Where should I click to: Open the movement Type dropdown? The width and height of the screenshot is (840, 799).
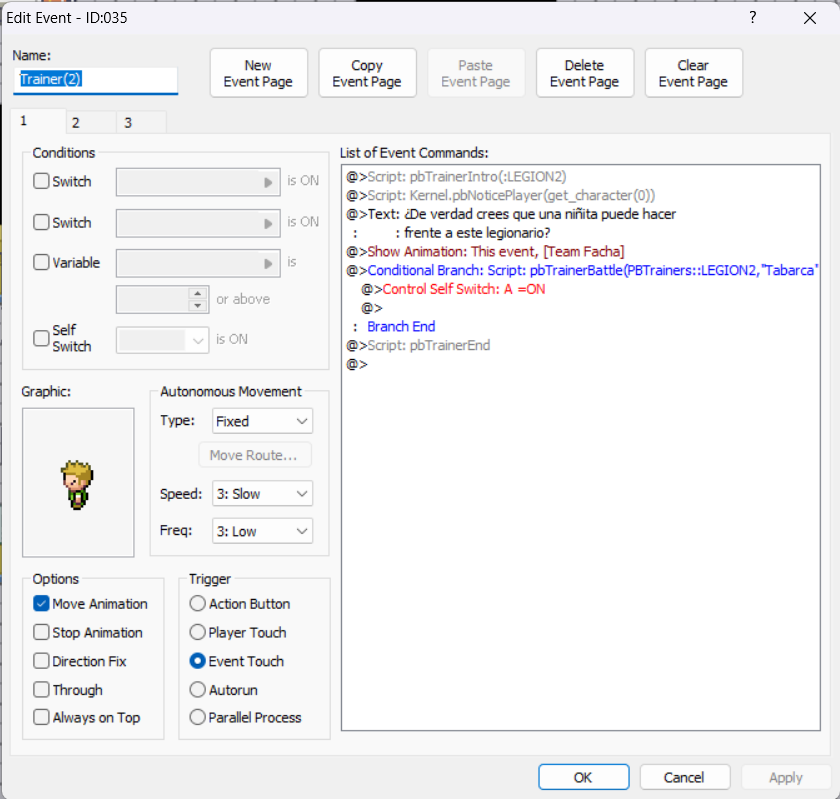point(261,421)
